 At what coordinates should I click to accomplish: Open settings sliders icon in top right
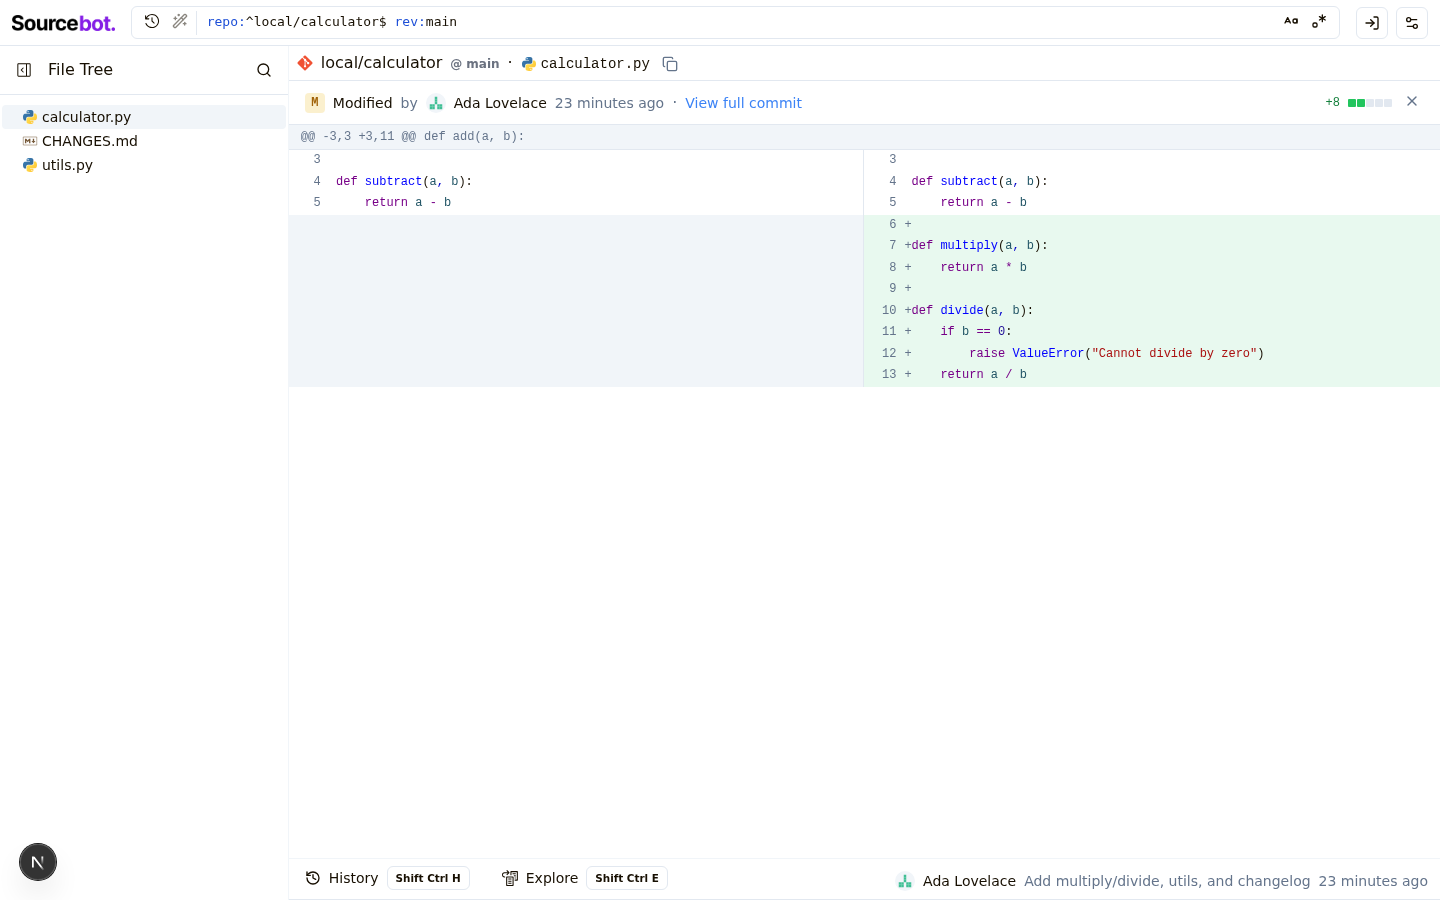click(1412, 22)
